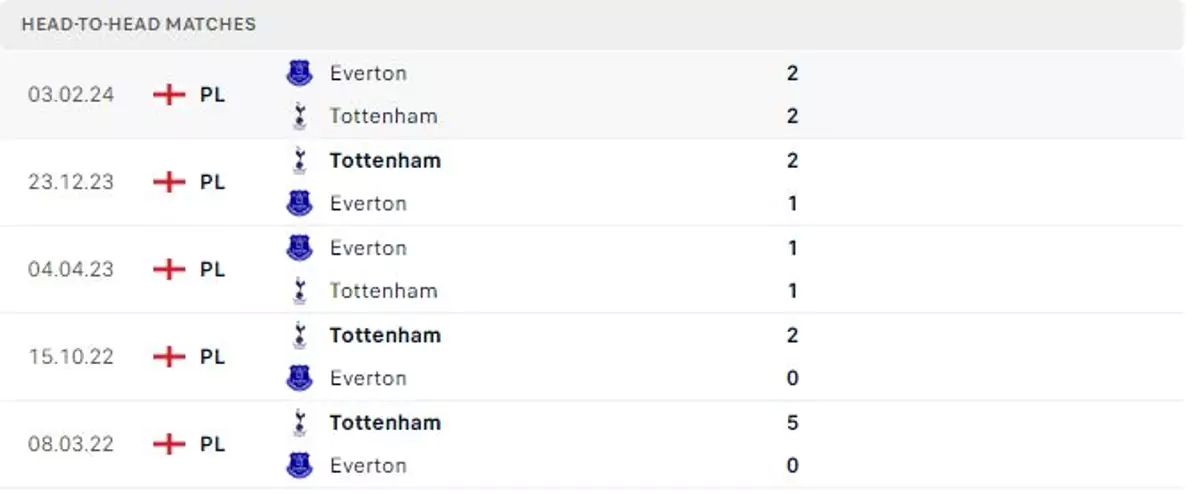Click Everton crest in 08.03.22 match
This screenshot has height=494, width=1200.
(299, 465)
